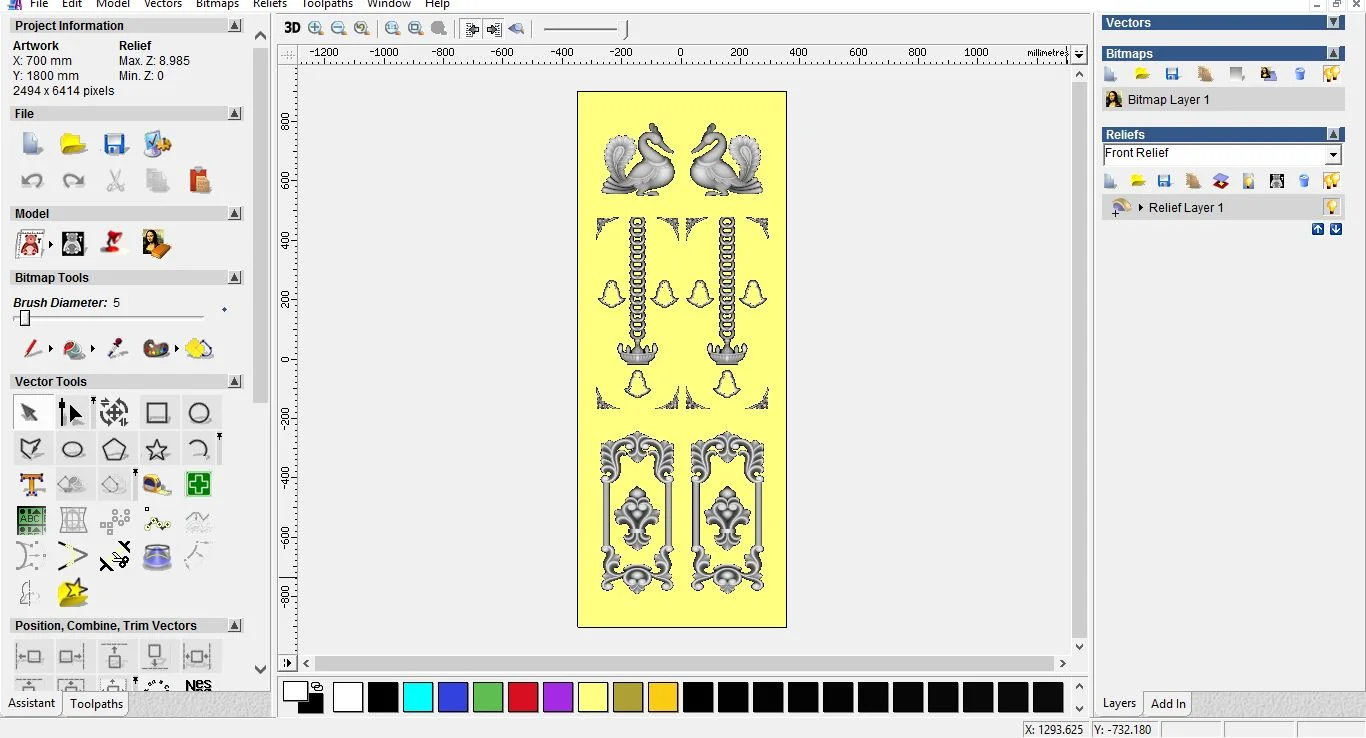Select the cyan colour swatch

coord(418,697)
